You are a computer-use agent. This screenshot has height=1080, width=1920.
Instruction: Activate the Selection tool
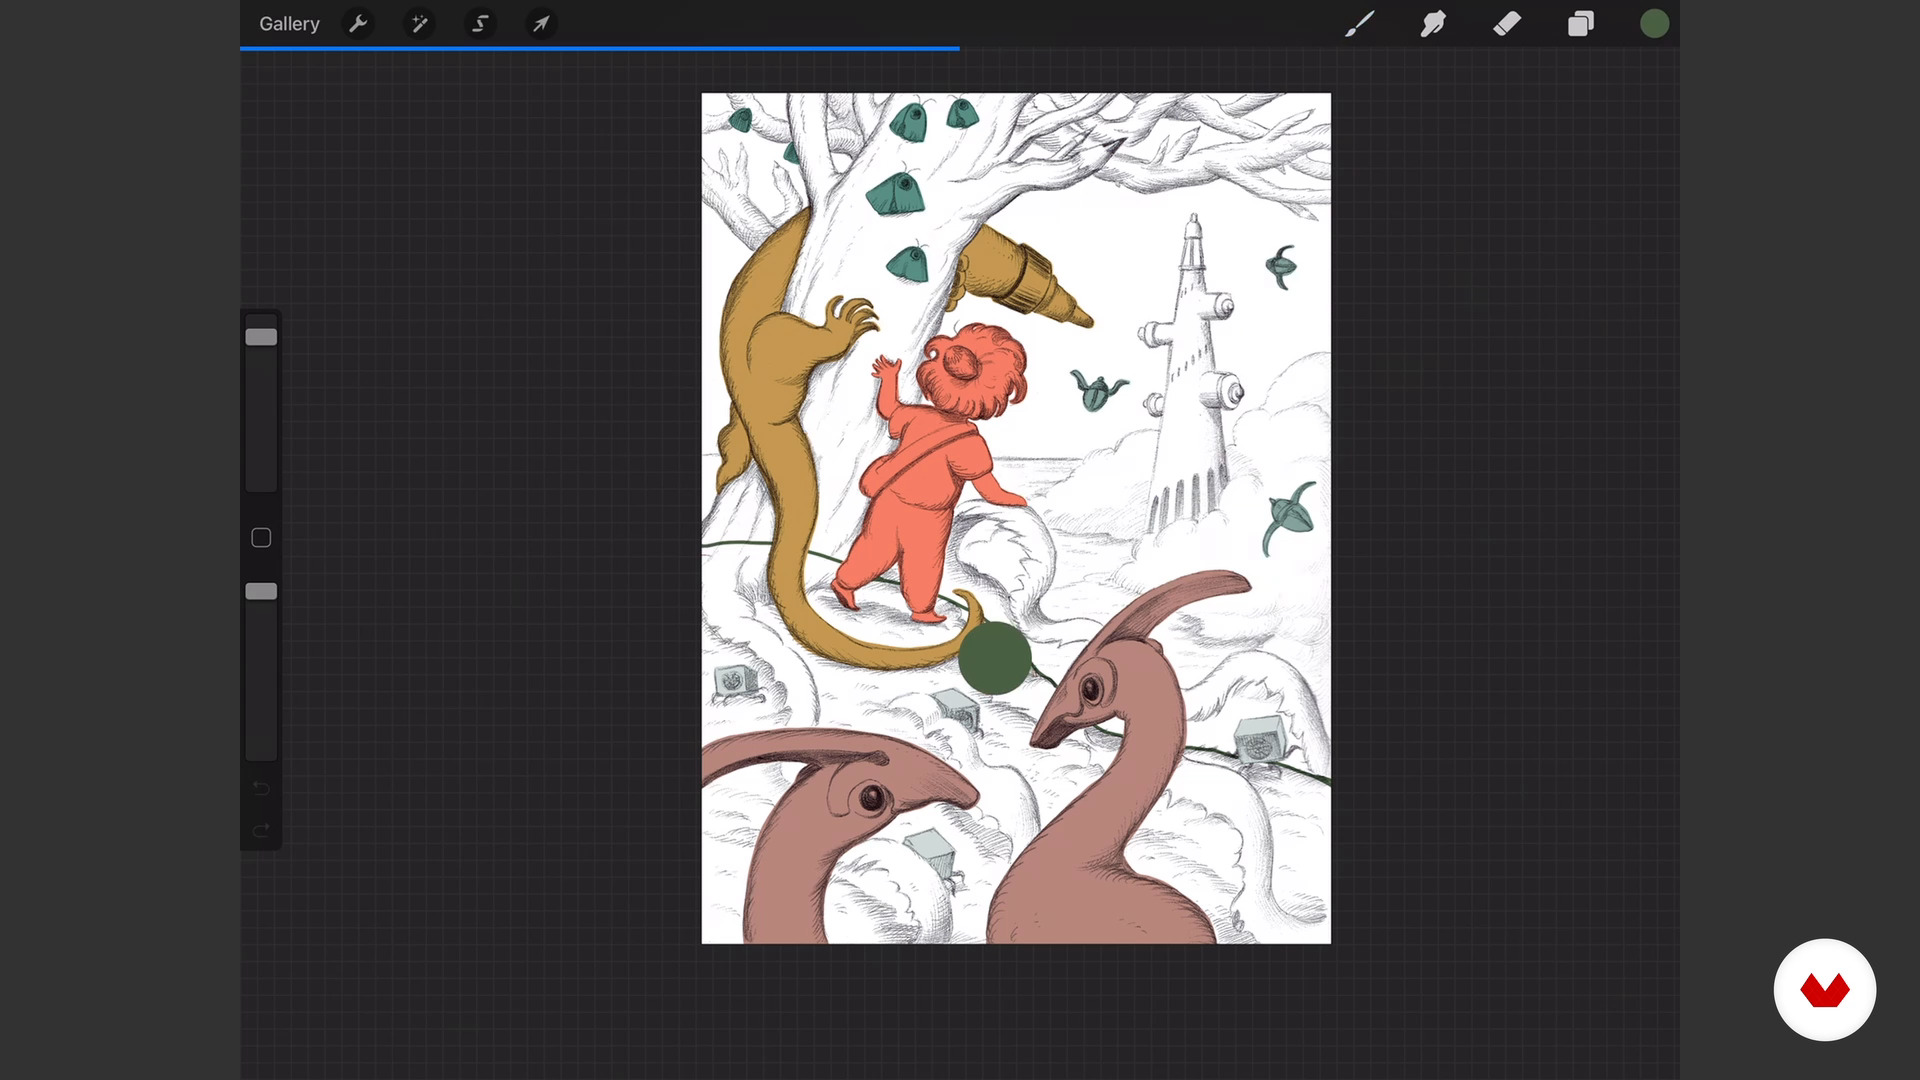point(480,24)
